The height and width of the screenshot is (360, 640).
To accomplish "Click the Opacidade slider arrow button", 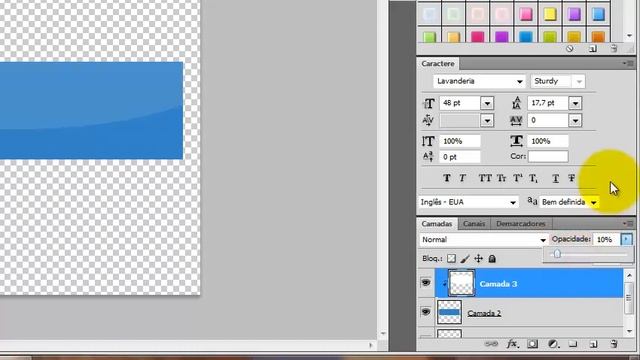I will (x=626, y=239).
